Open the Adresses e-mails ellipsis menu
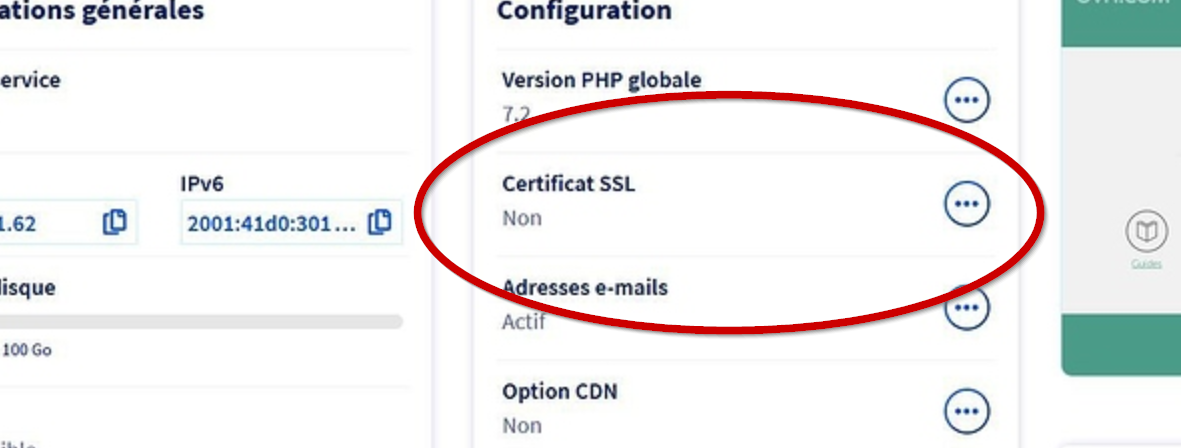Screen dimensions: 1181x448 click(966, 307)
